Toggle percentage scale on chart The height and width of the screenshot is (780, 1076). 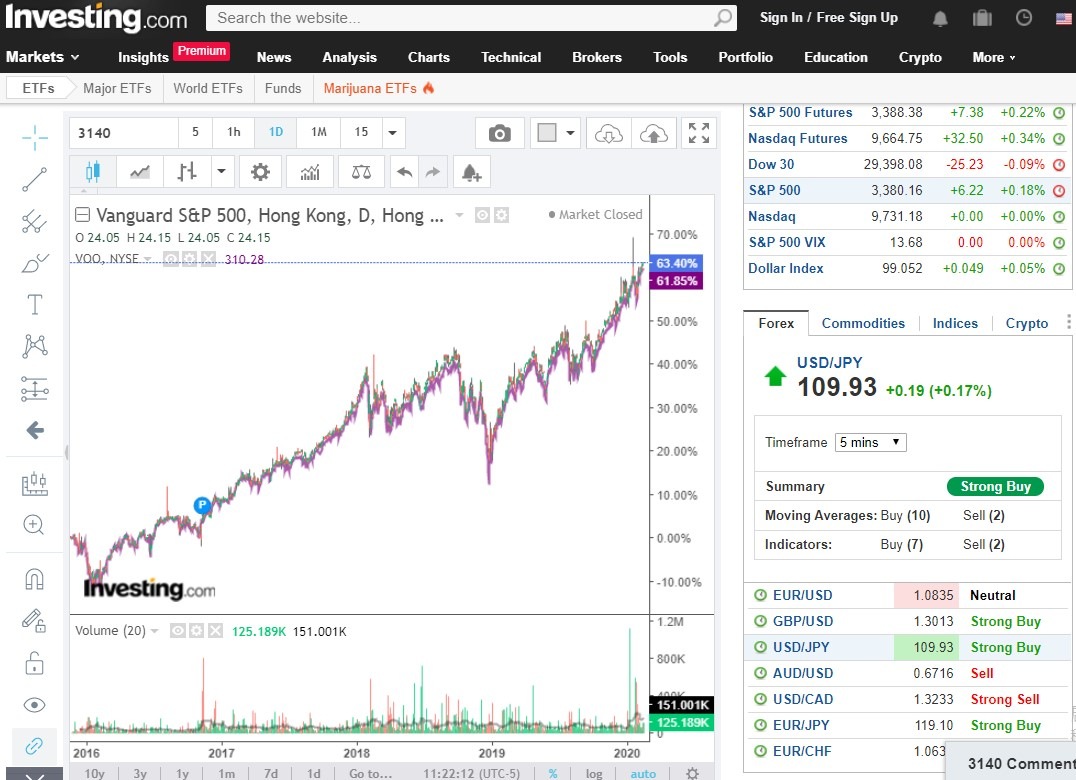point(552,773)
